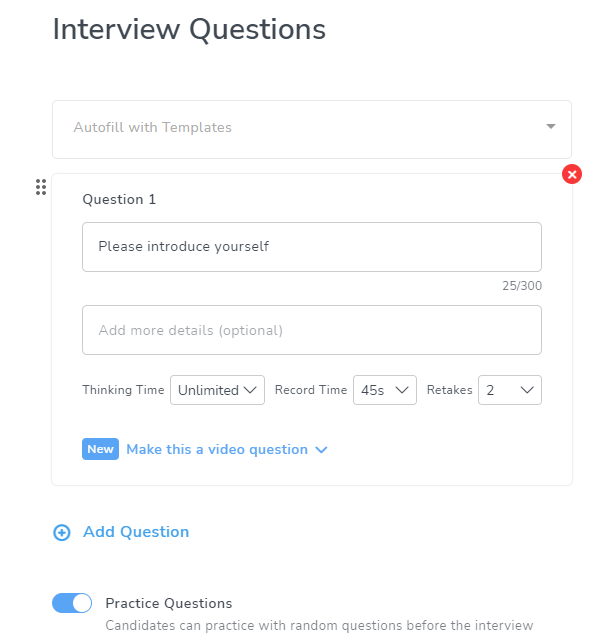Click the blue New badge

click(100, 449)
